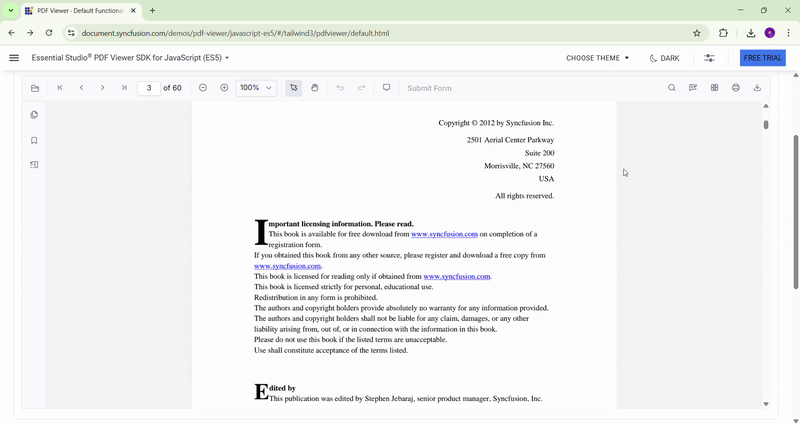Click the redo icon in toolbar
The height and width of the screenshot is (425, 800).
361,88
